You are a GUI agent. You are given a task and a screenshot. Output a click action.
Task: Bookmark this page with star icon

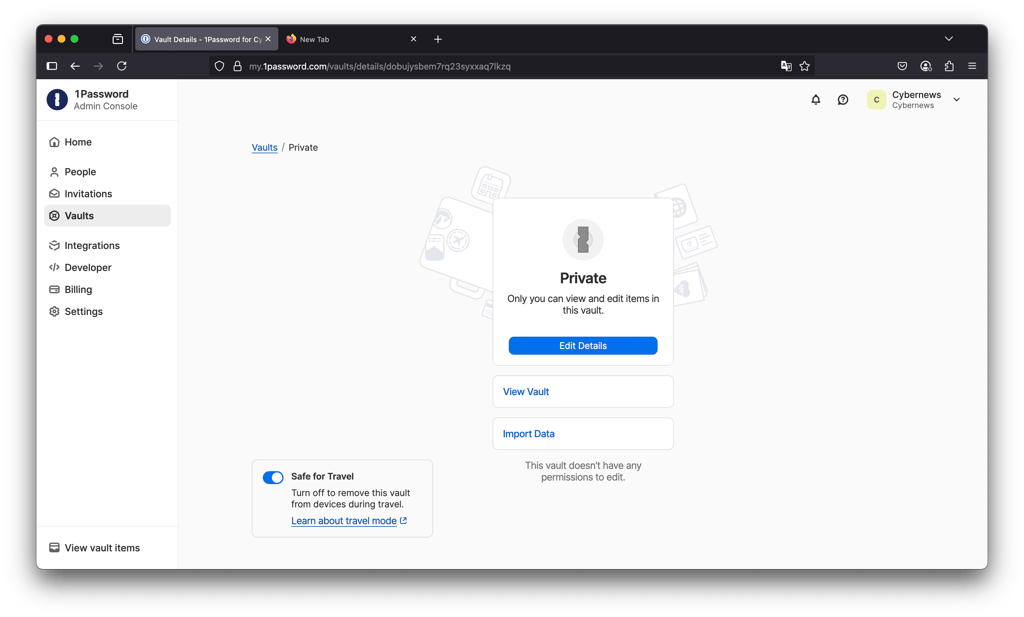pyautogui.click(x=805, y=66)
